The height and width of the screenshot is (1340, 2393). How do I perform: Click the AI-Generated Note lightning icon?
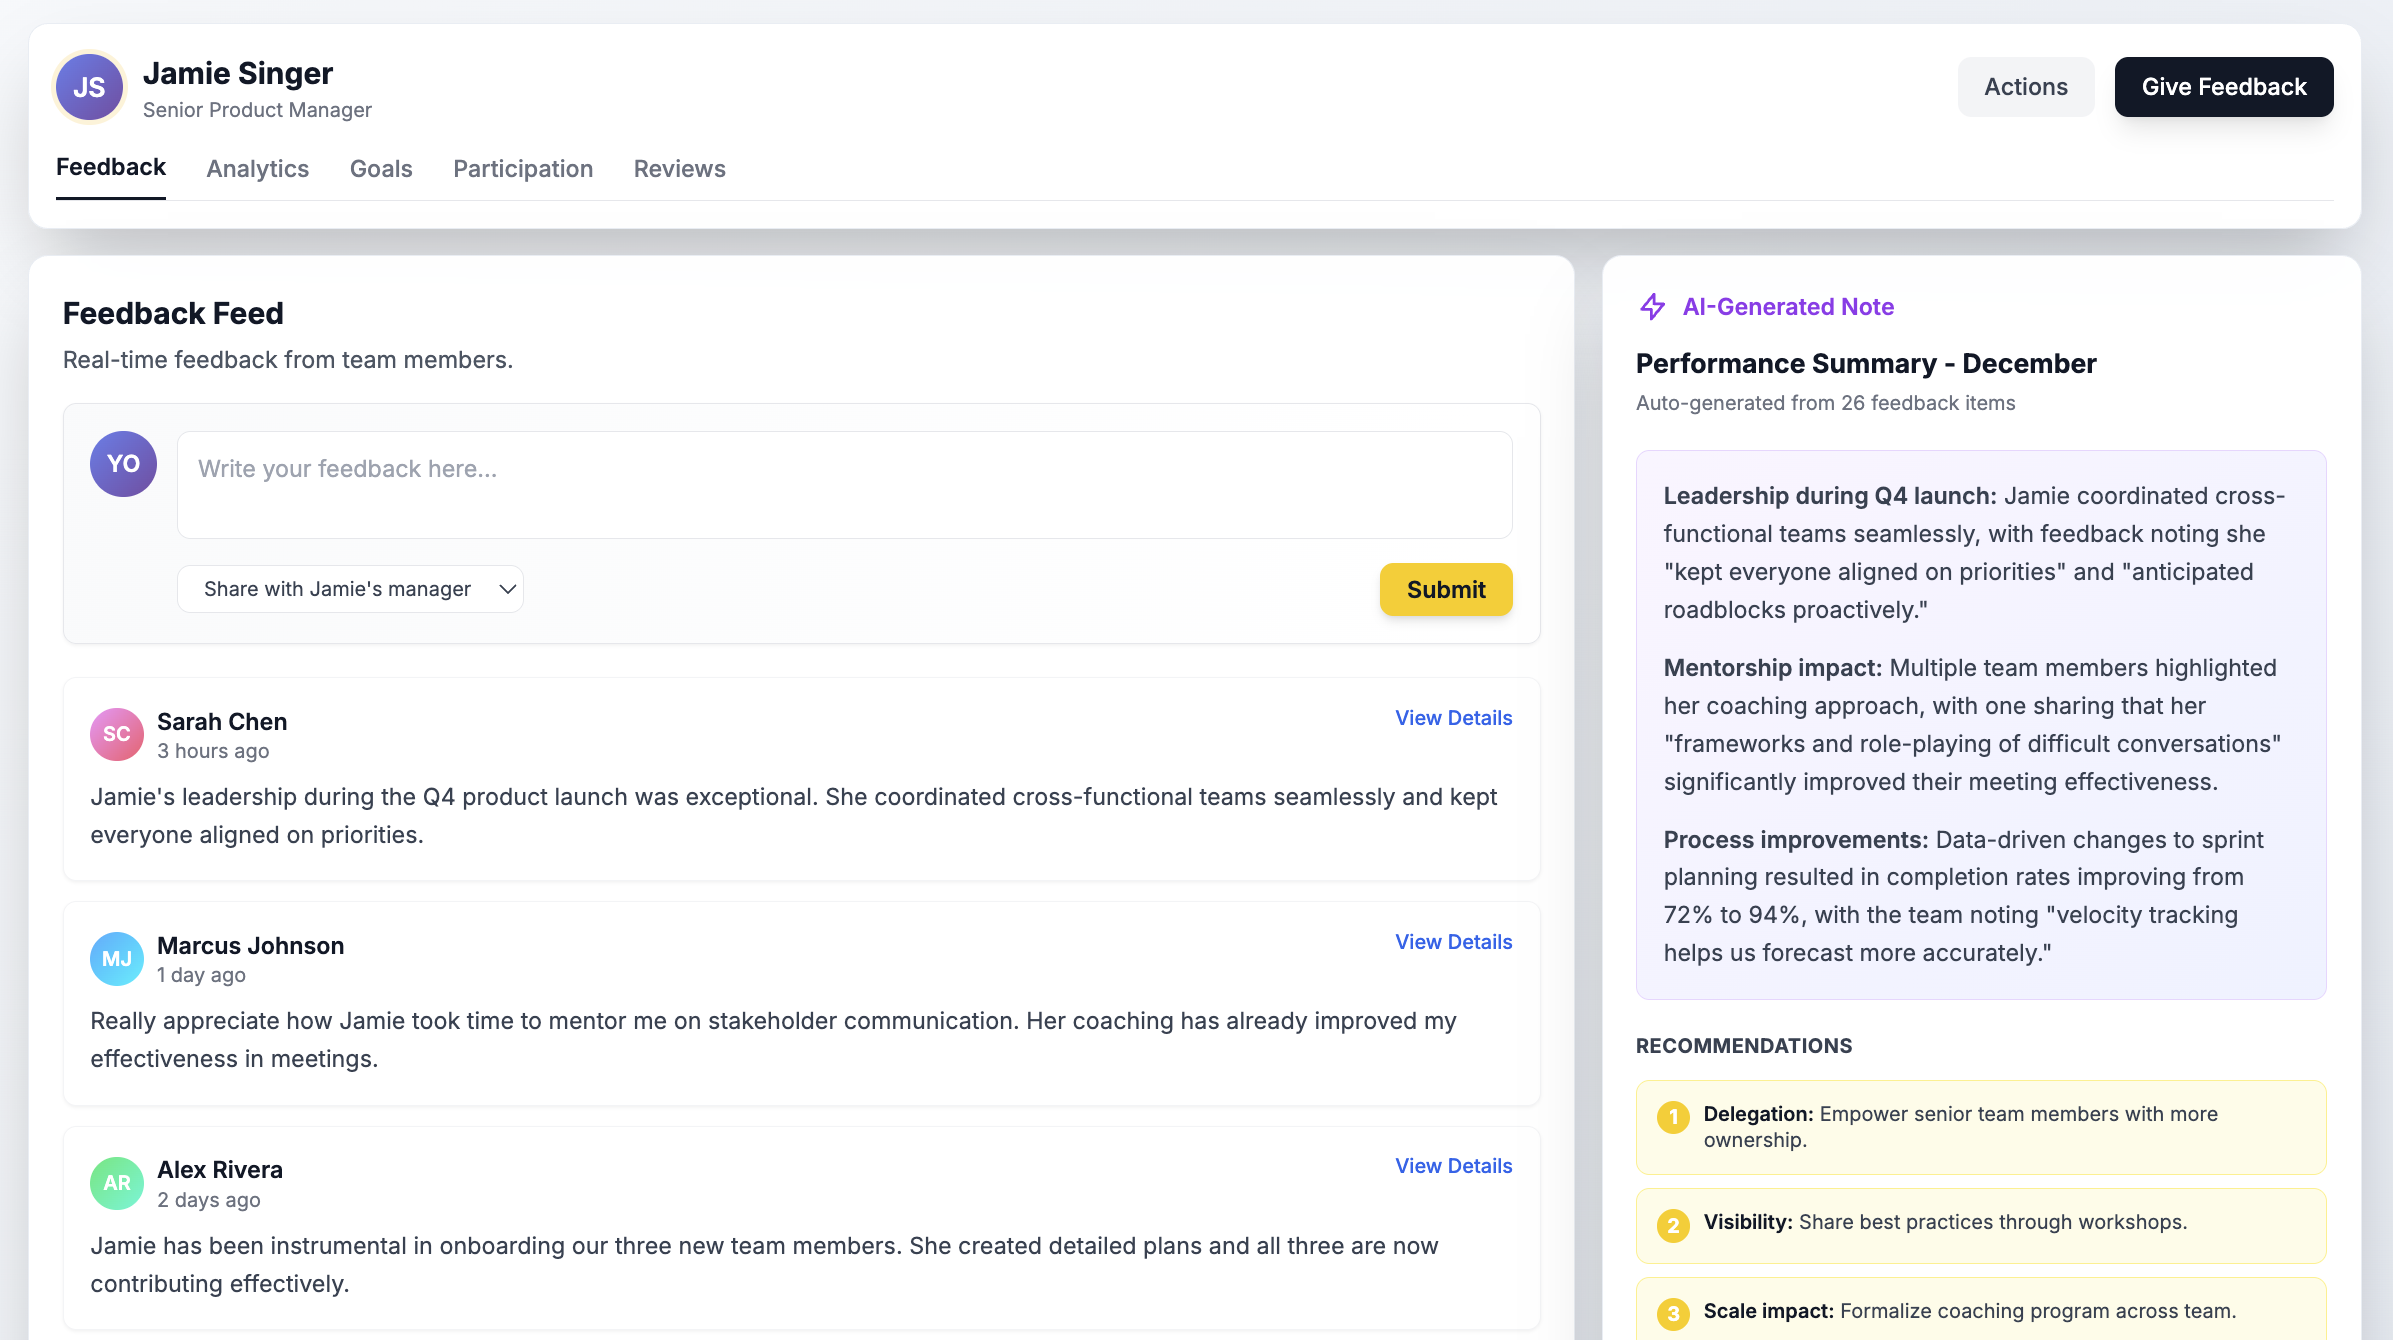click(1653, 307)
